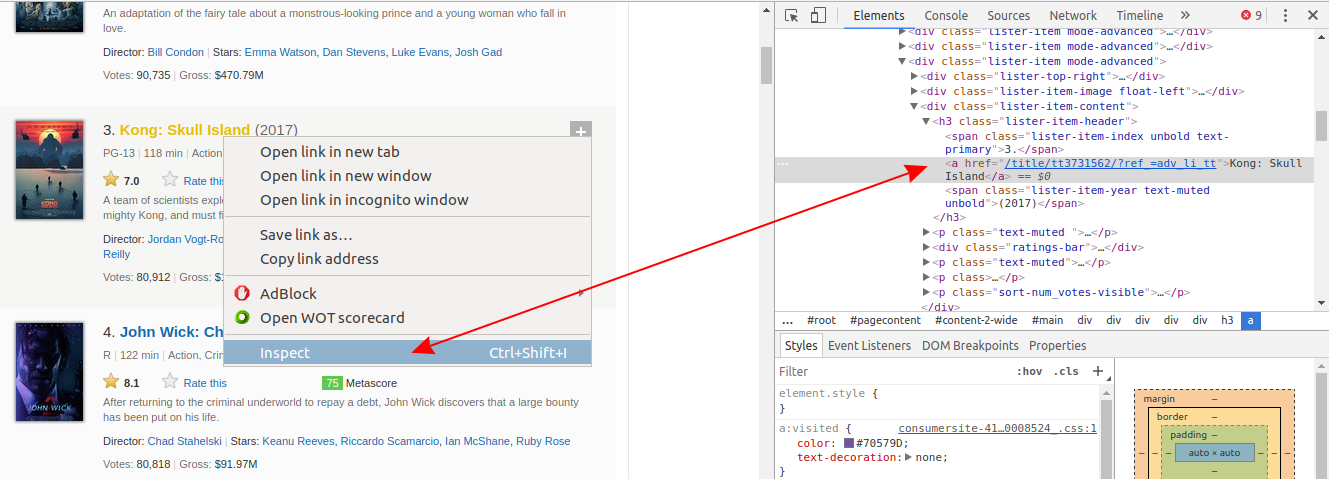Screen dimensions: 1329x479
Task: Open the Event Listeners tab
Action: [869, 345]
